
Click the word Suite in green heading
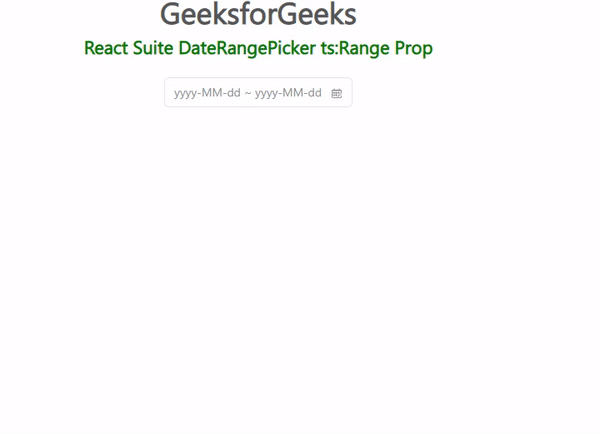coord(153,48)
